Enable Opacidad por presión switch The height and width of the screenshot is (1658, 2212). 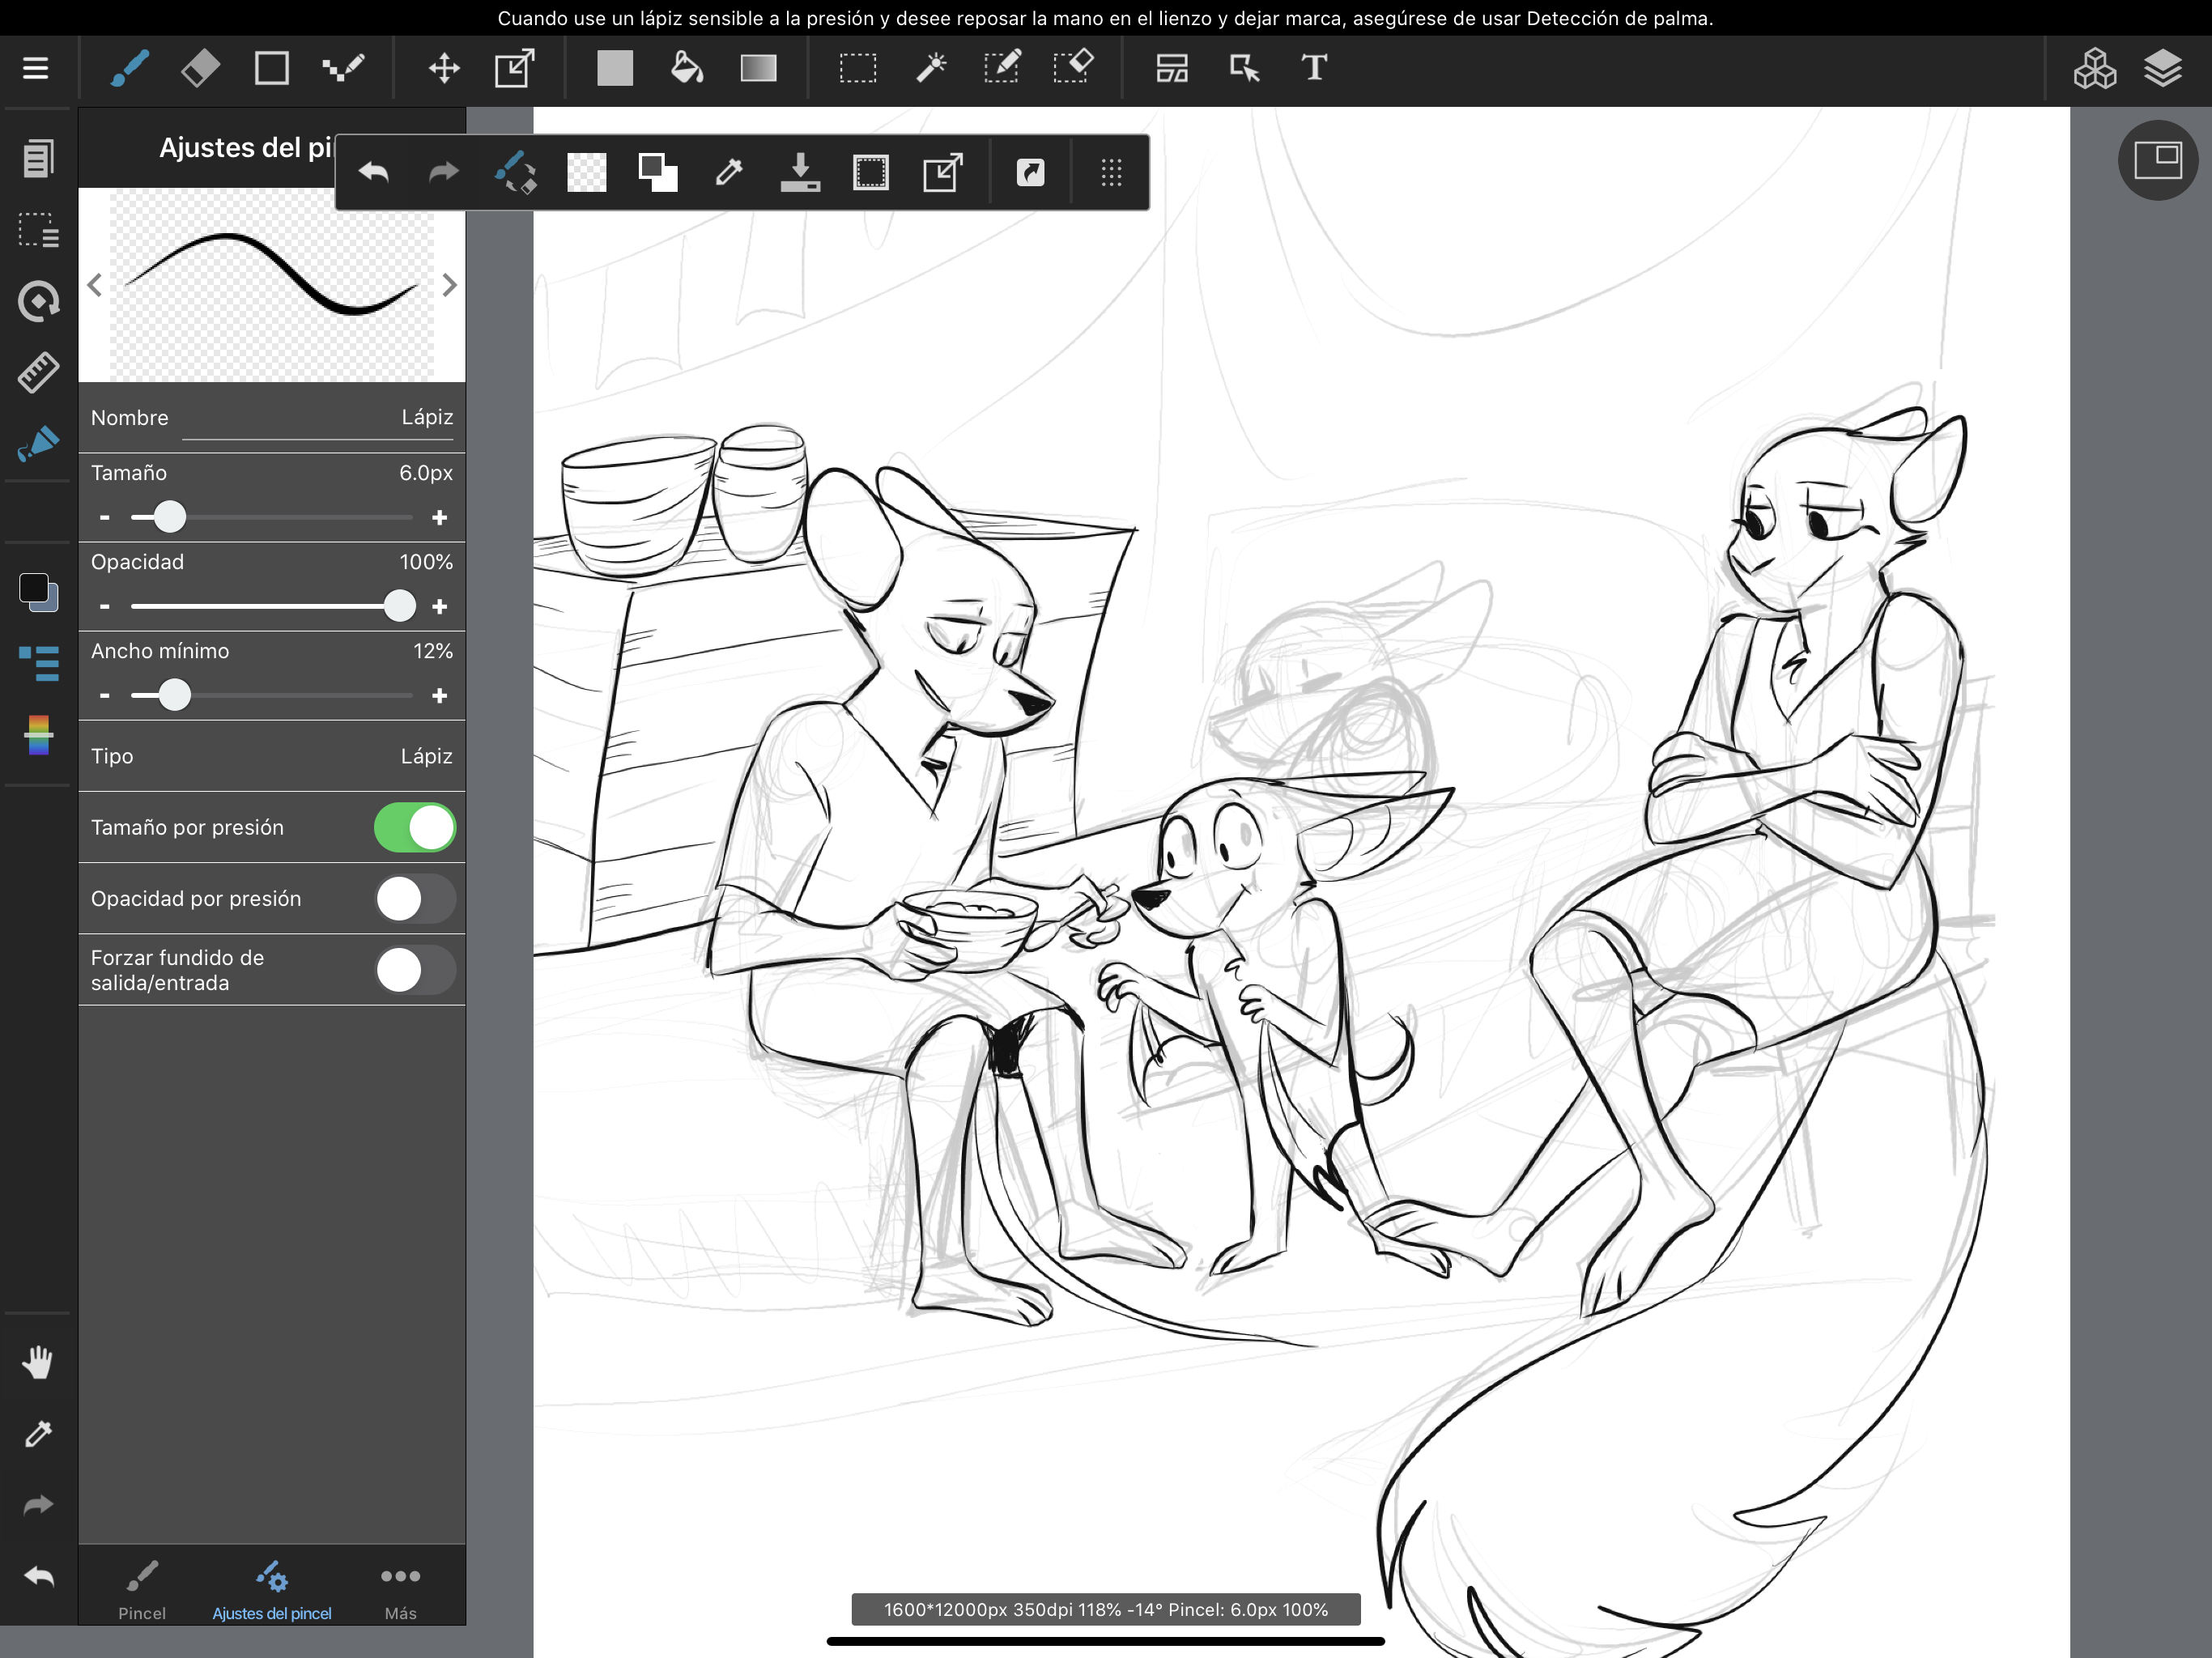point(415,899)
